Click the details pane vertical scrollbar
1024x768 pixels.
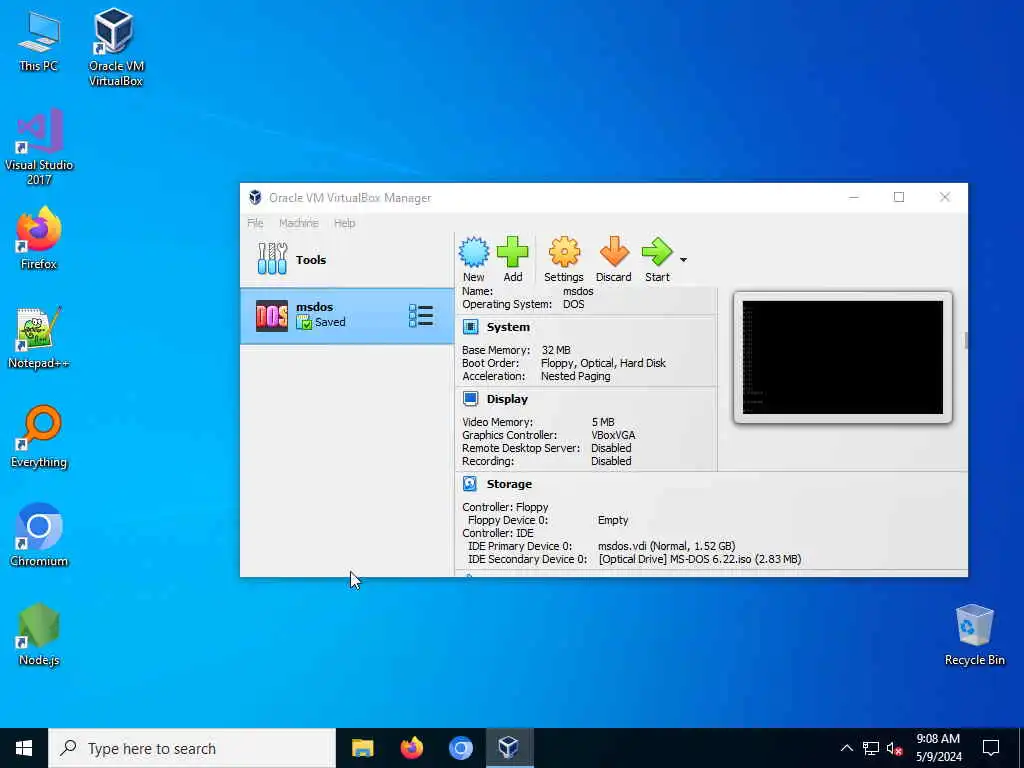(965, 340)
